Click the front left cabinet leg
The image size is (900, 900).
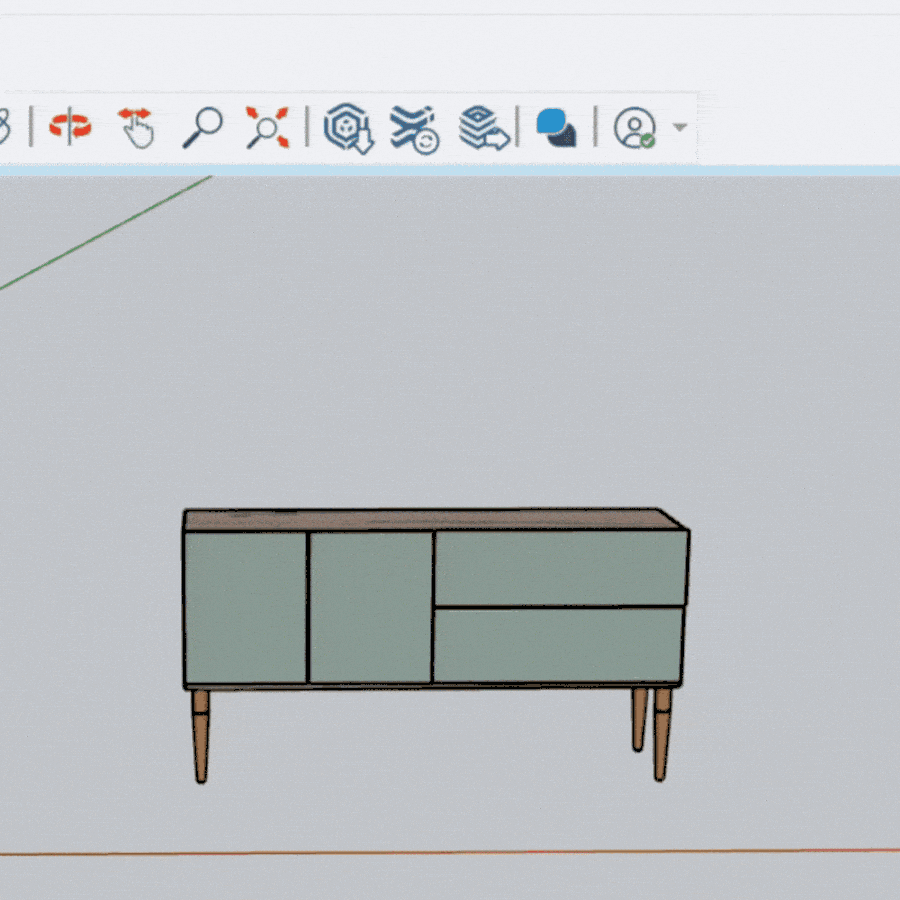coord(201,734)
